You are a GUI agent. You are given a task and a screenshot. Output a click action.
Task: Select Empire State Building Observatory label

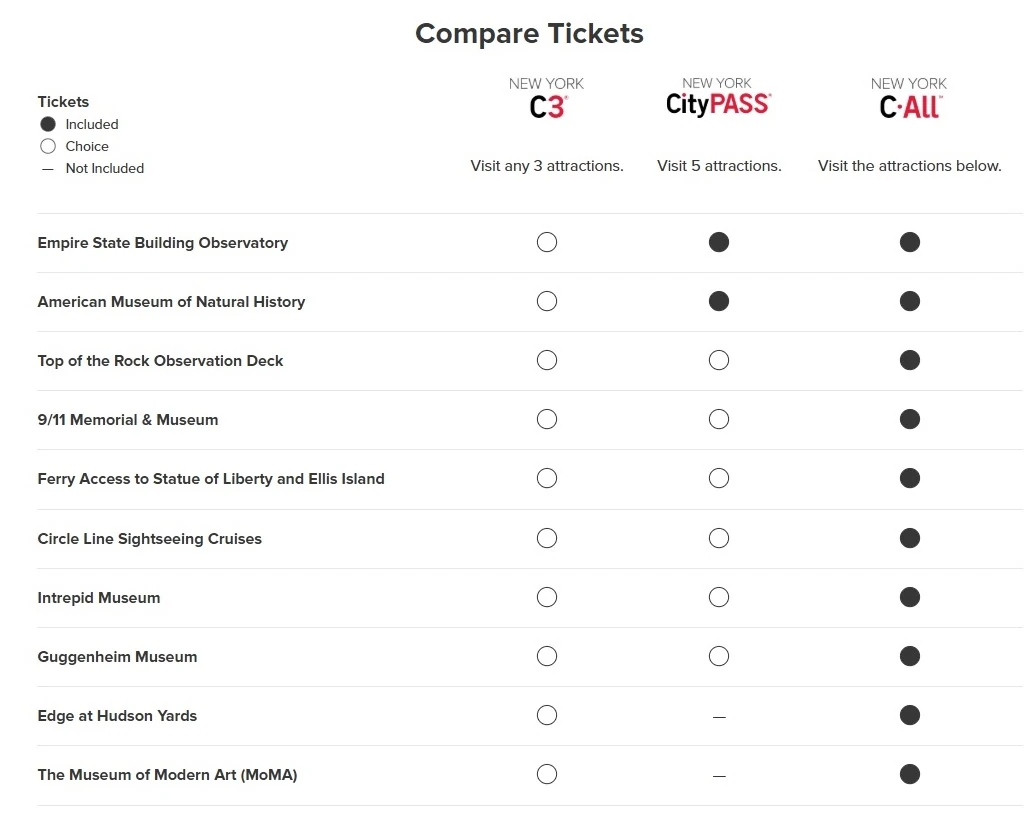163,243
